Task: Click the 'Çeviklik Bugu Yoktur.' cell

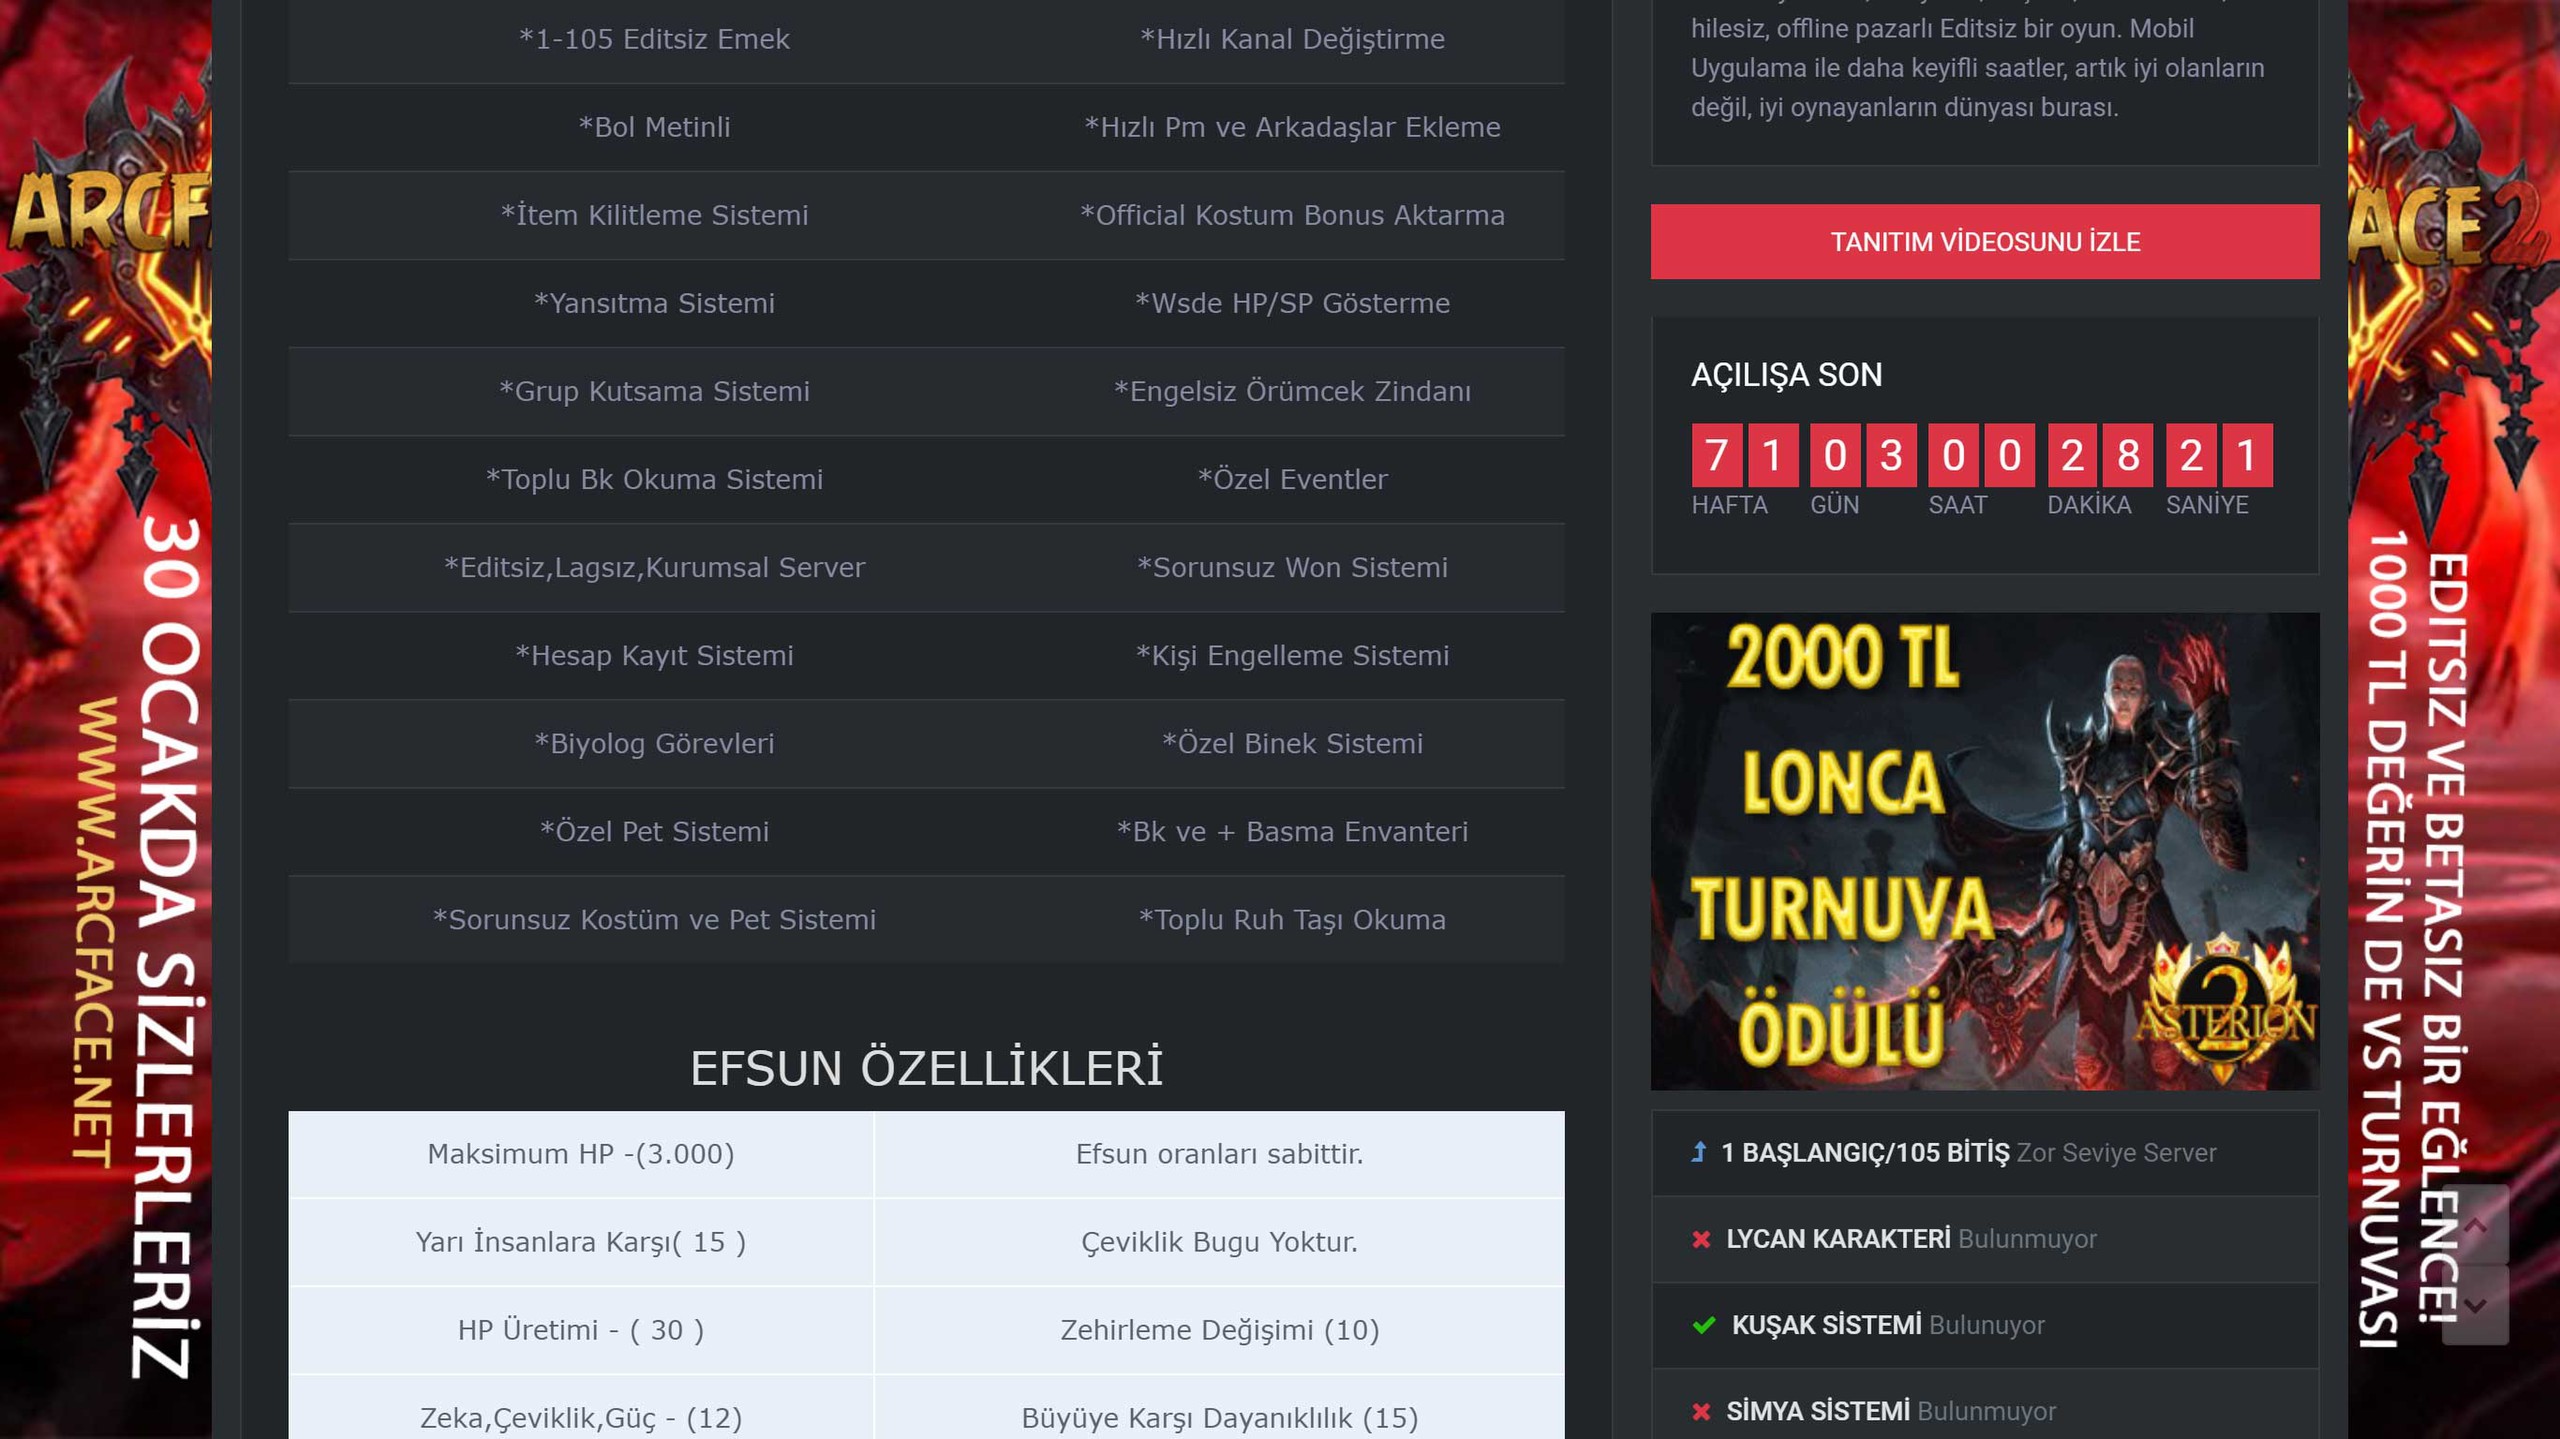Action: [1220, 1242]
